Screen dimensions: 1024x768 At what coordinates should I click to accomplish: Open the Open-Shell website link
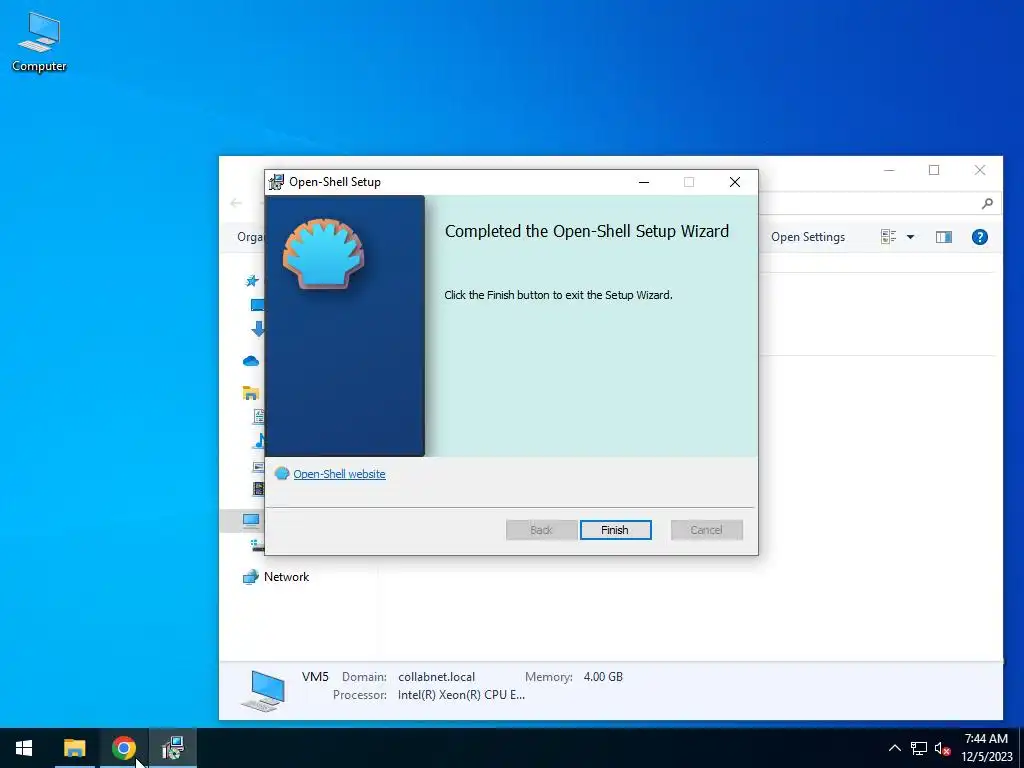pos(339,474)
